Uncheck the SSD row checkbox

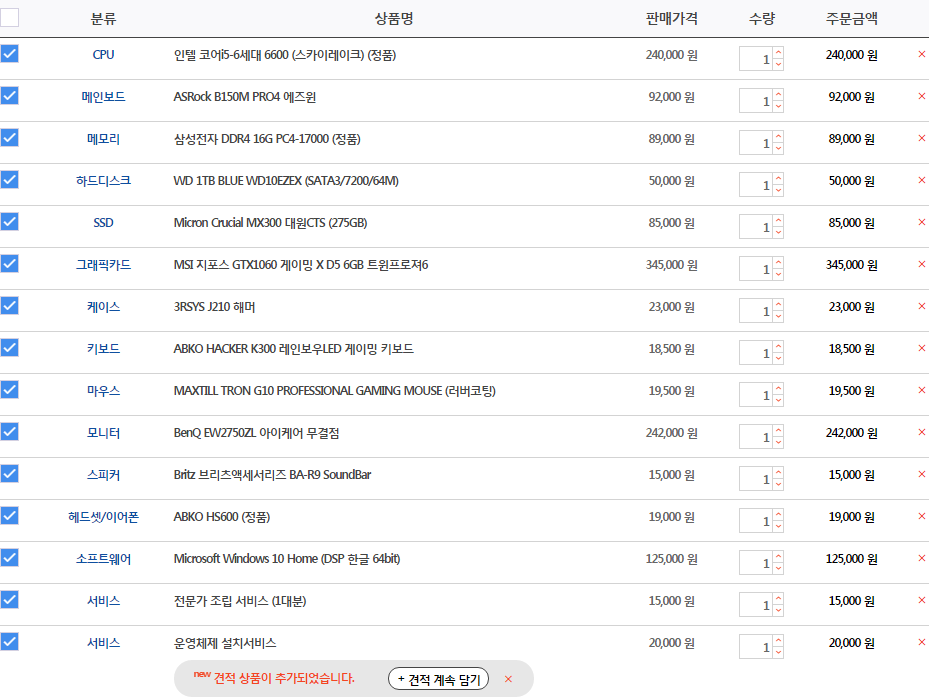9,222
